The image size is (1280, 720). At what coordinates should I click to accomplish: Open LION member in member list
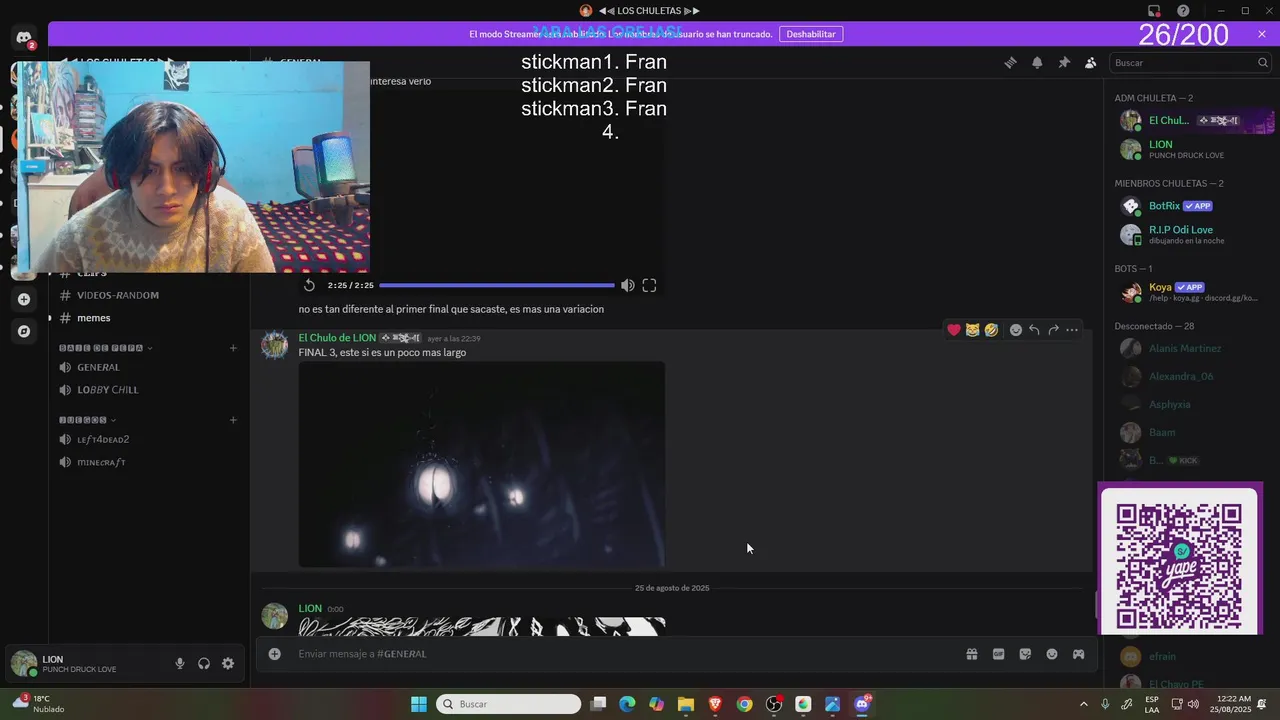1194,149
